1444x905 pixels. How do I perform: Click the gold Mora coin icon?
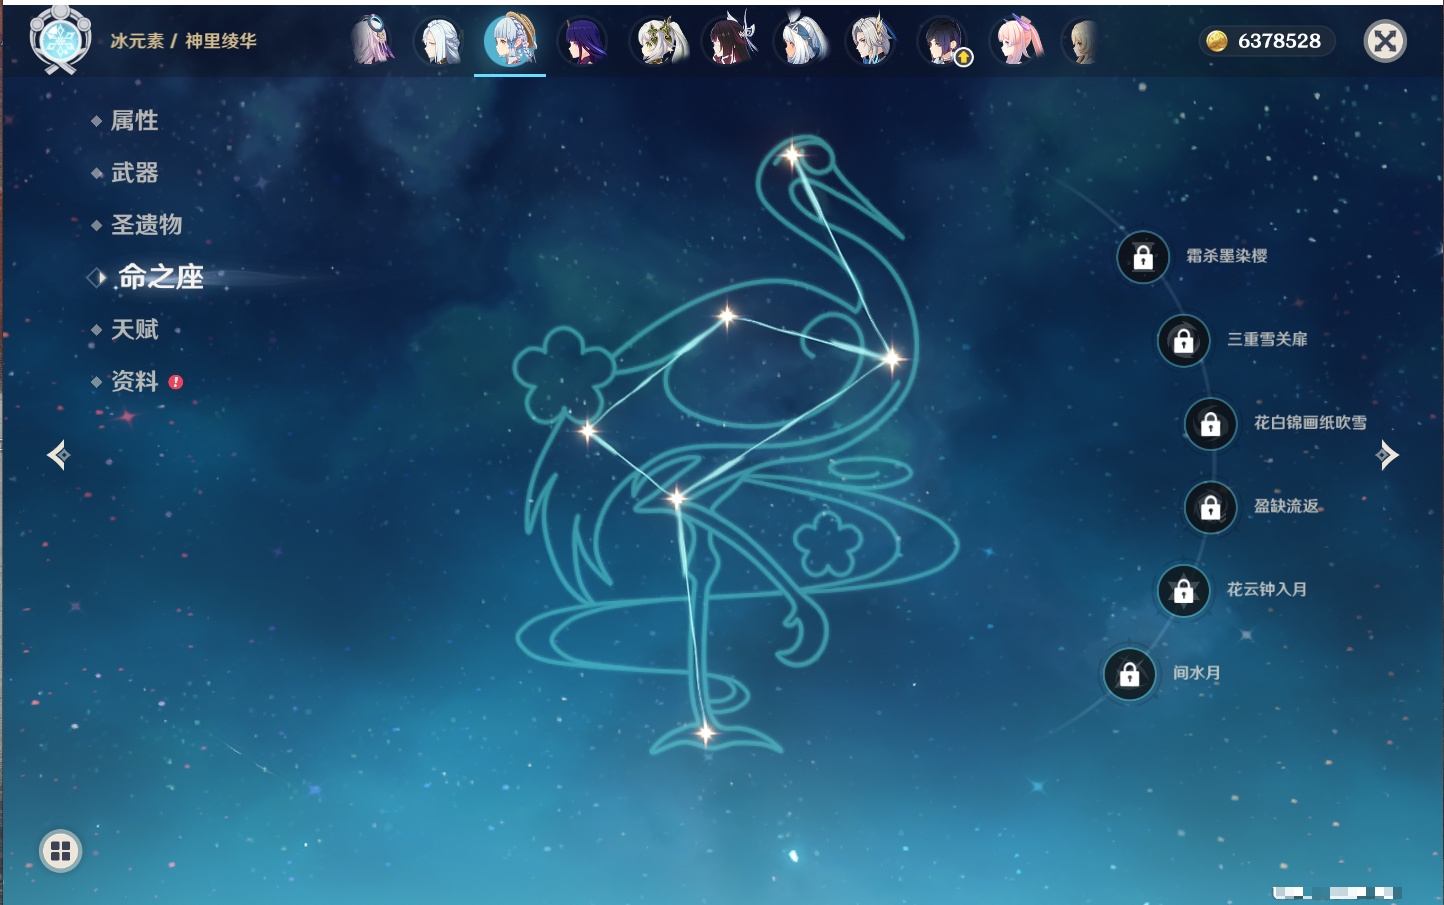point(1216,41)
